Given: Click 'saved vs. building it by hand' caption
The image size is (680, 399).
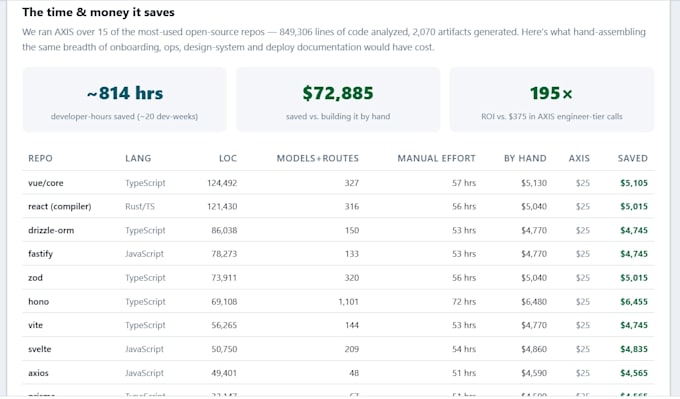Looking at the screenshot, I should tap(338, 116).
